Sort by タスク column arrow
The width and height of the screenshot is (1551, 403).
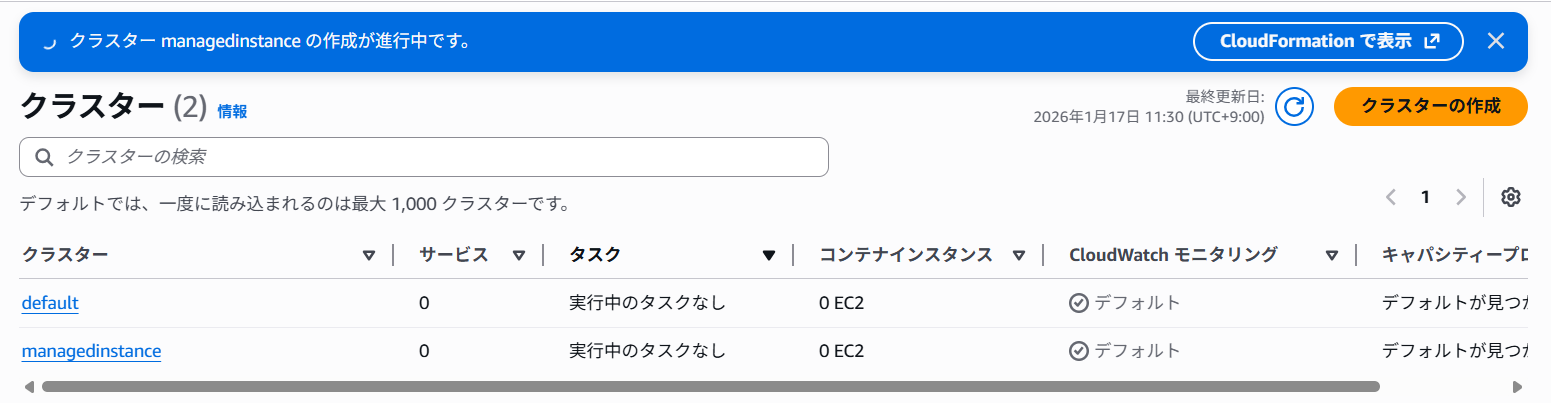pyautogui.click(x=768, y=255)
